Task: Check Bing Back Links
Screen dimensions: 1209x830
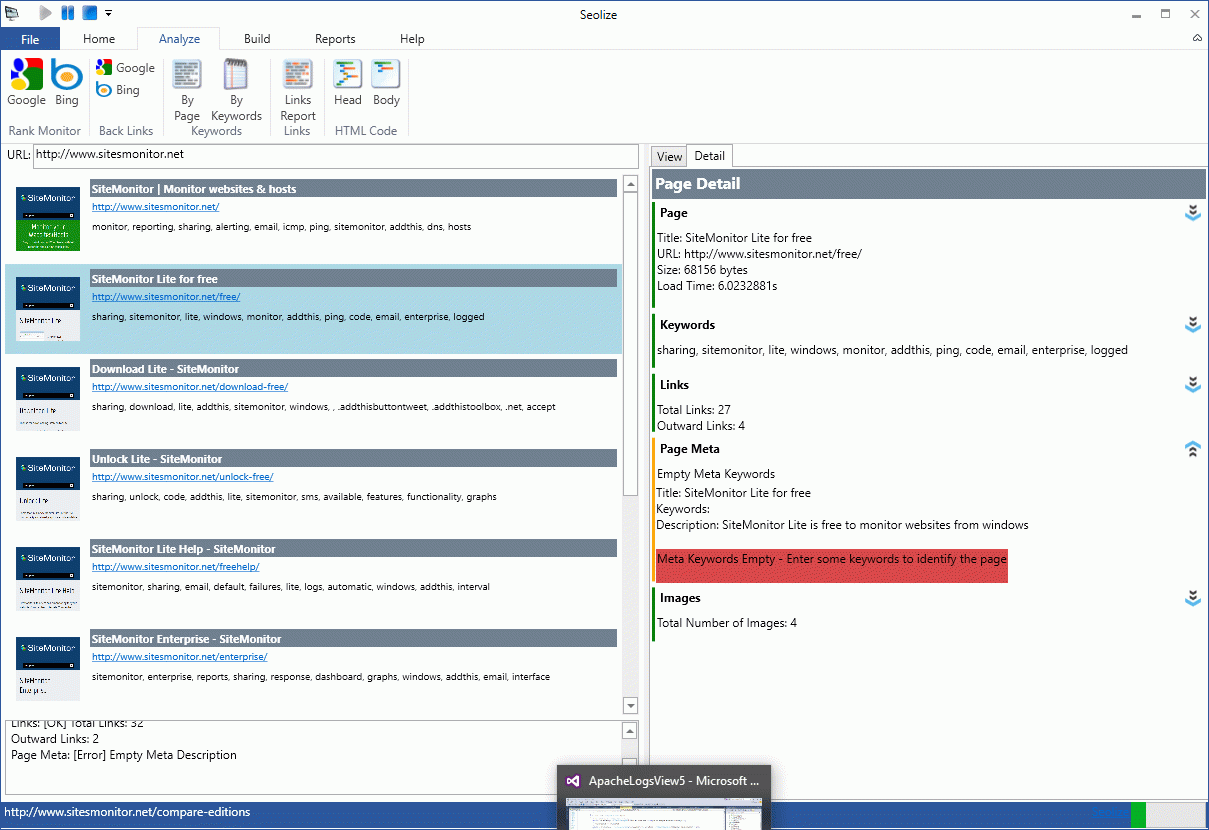Action: (118, 90)
